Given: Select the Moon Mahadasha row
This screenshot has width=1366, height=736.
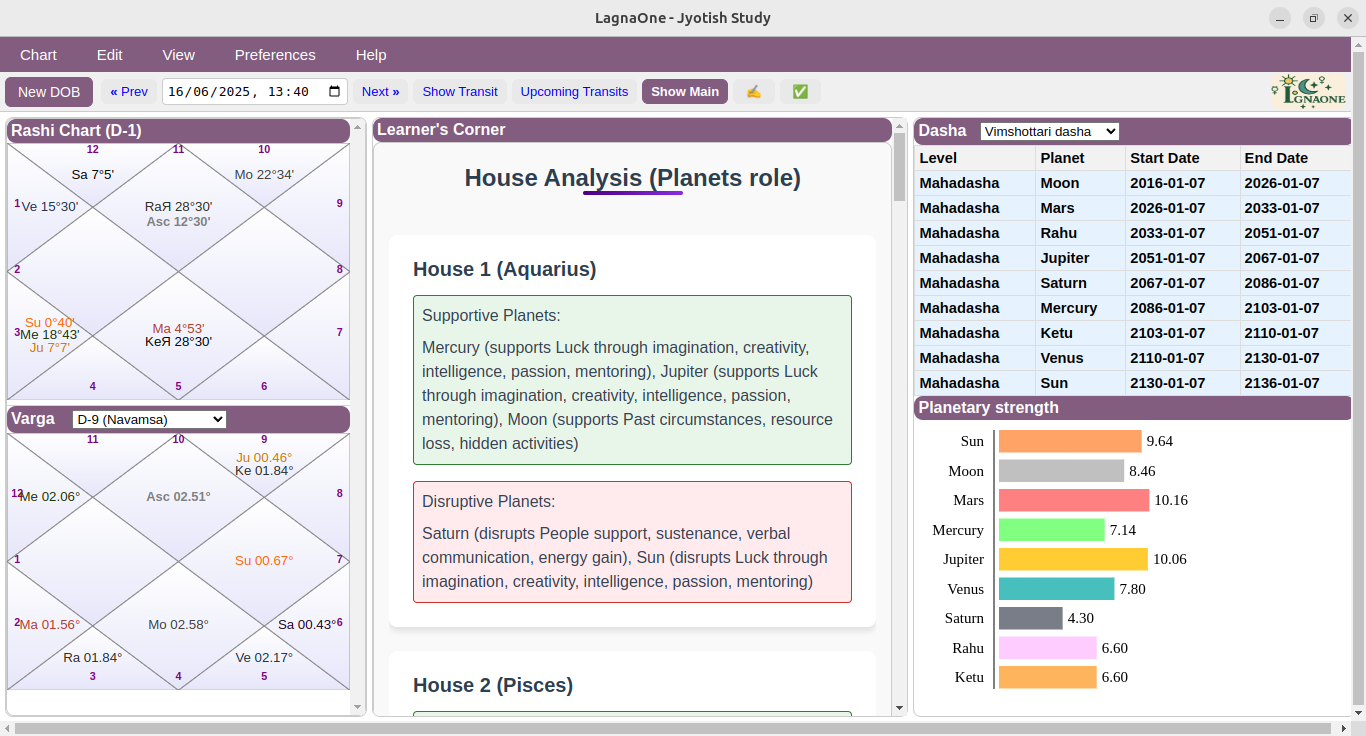Looking at the screenshot, I should (1133, 183).
